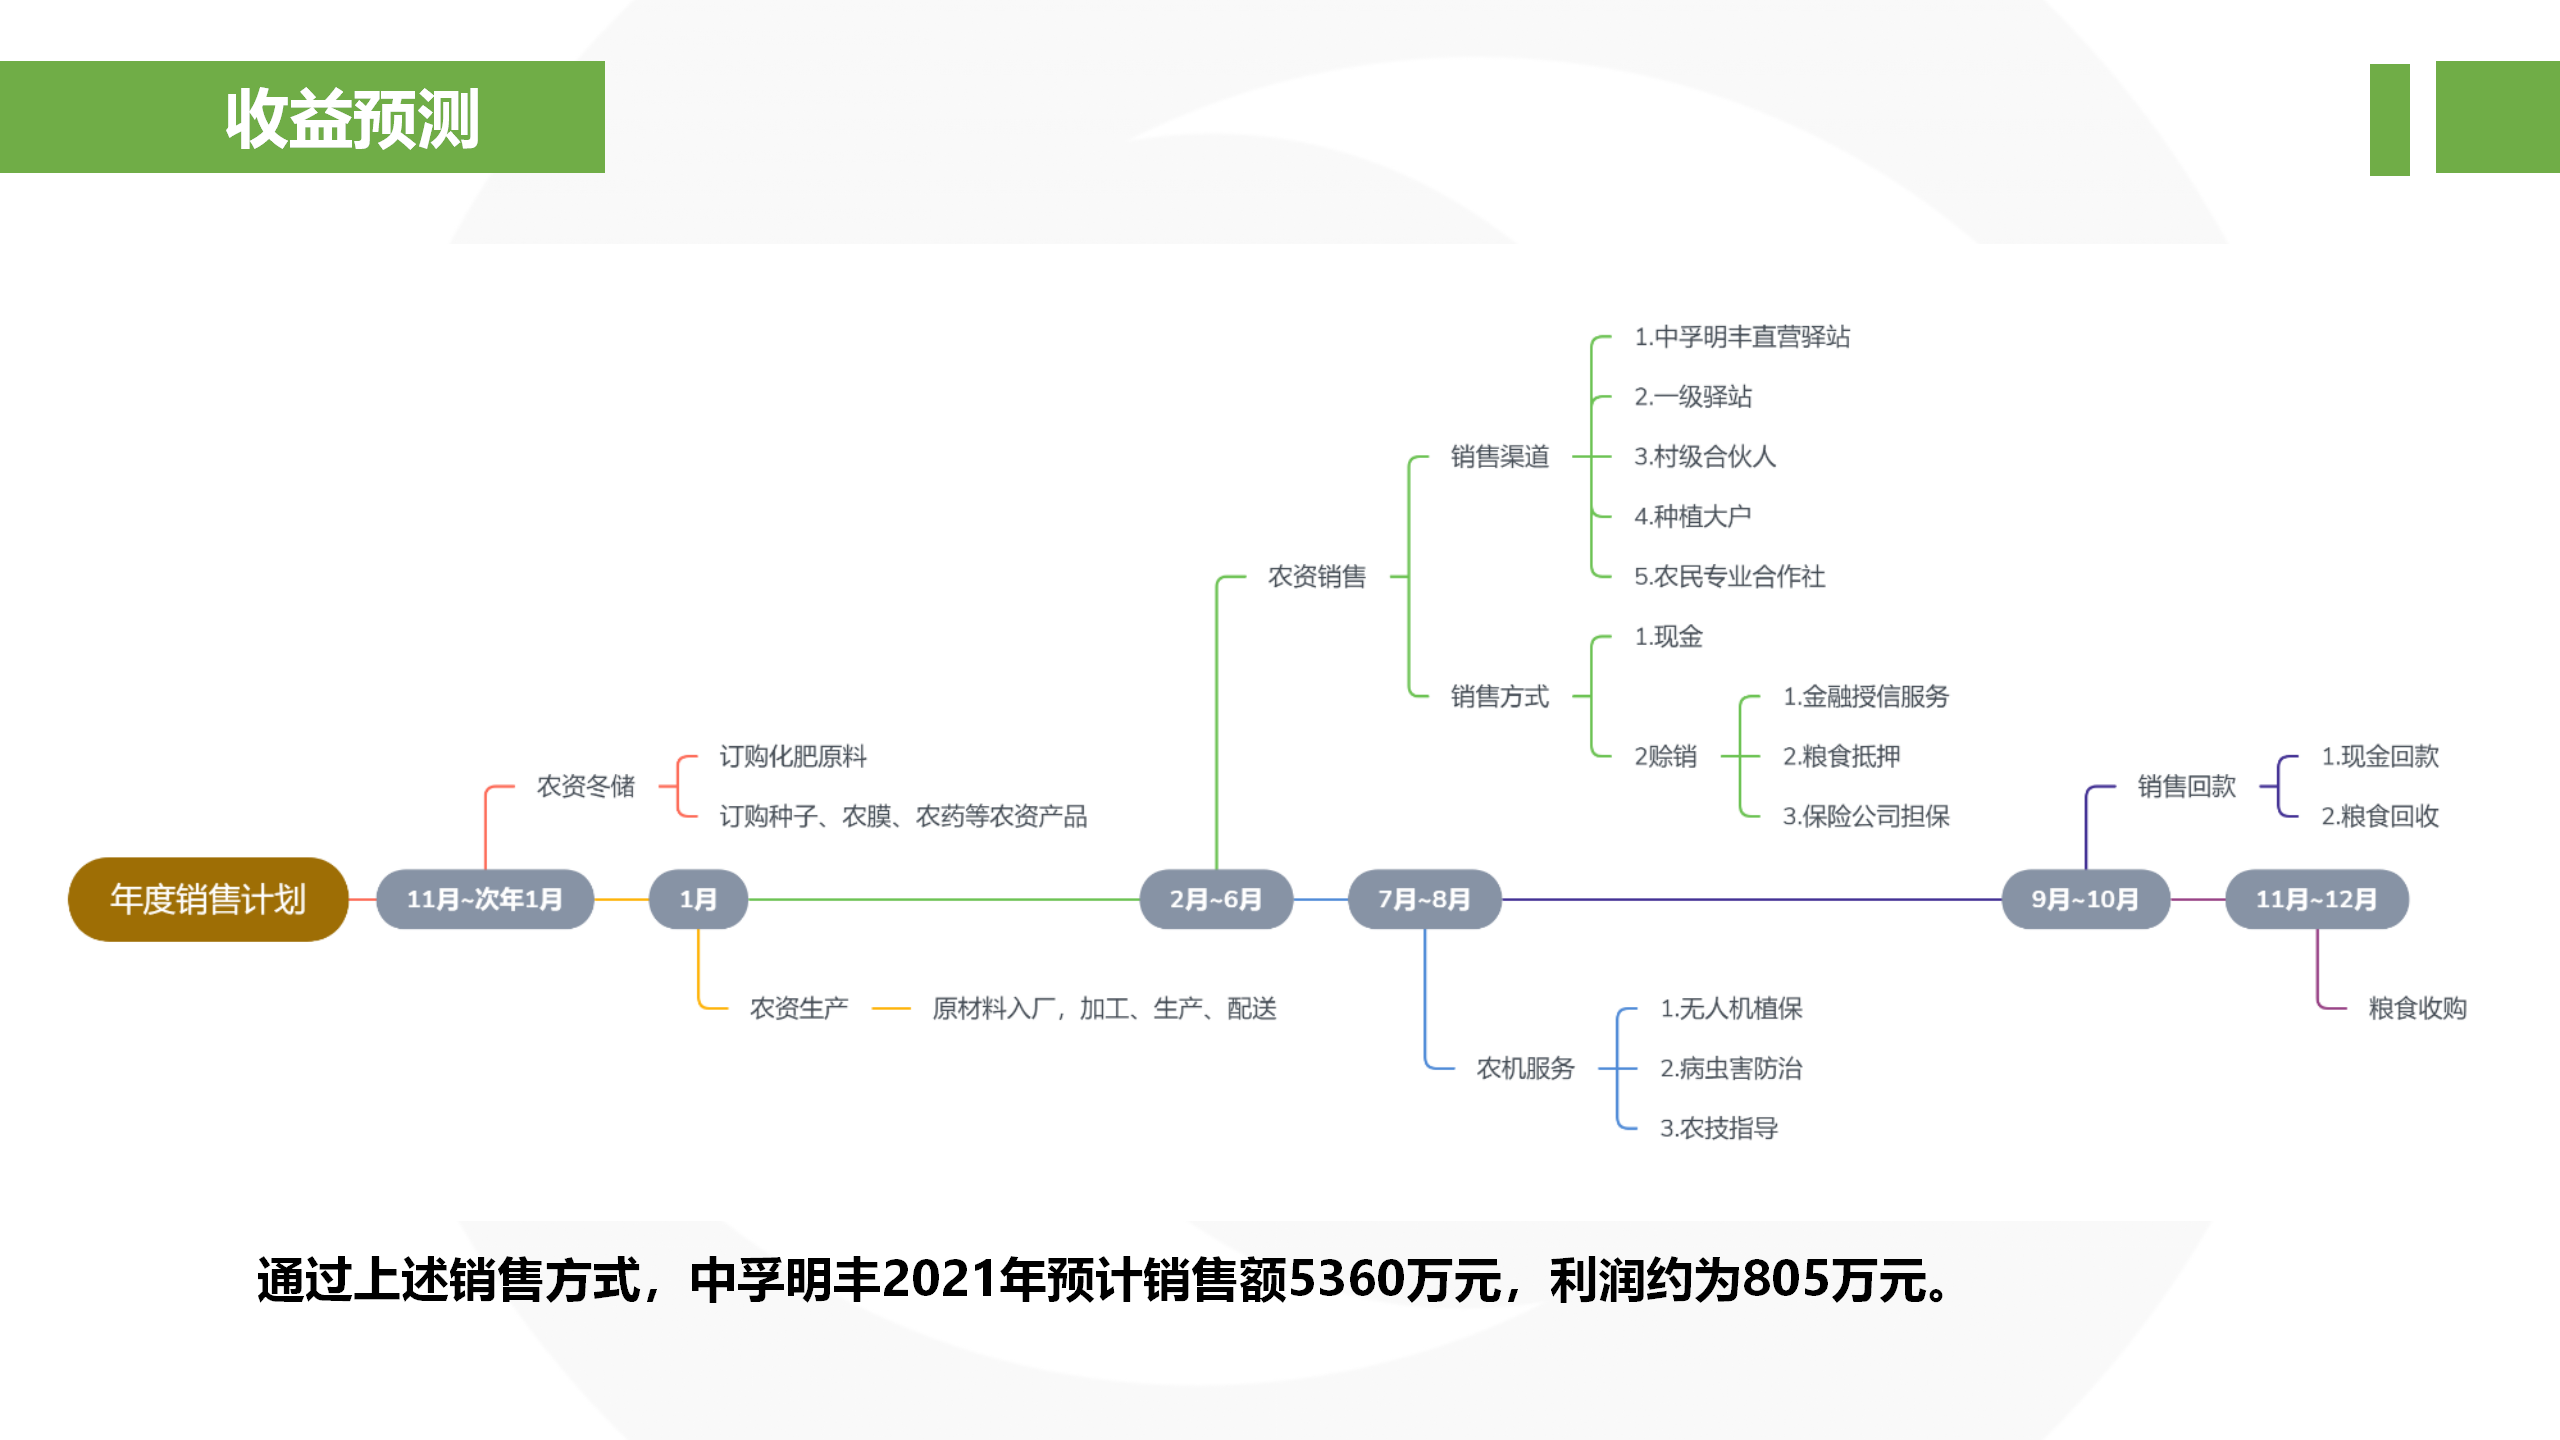Select the 1月 timeline node

[x=698, y=899]
